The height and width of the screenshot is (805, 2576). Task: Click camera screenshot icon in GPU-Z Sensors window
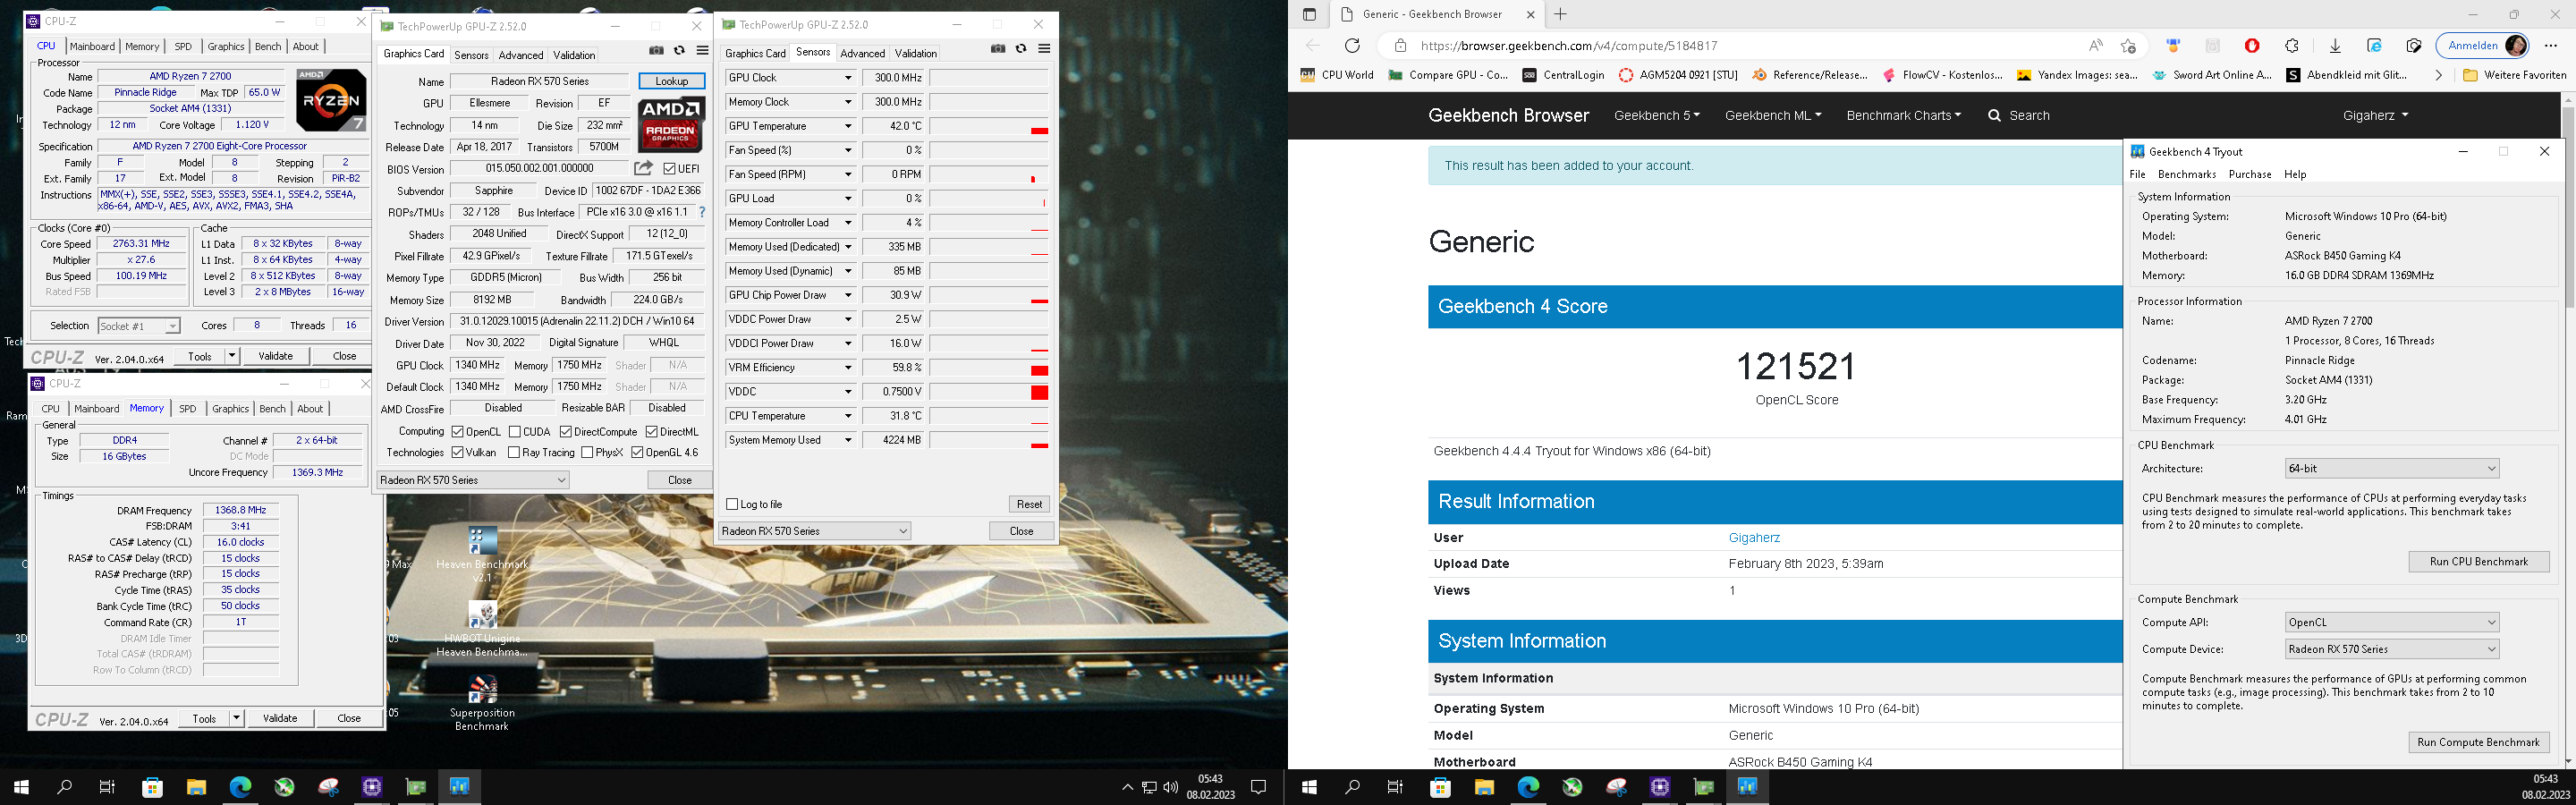[x=998, y=48]
